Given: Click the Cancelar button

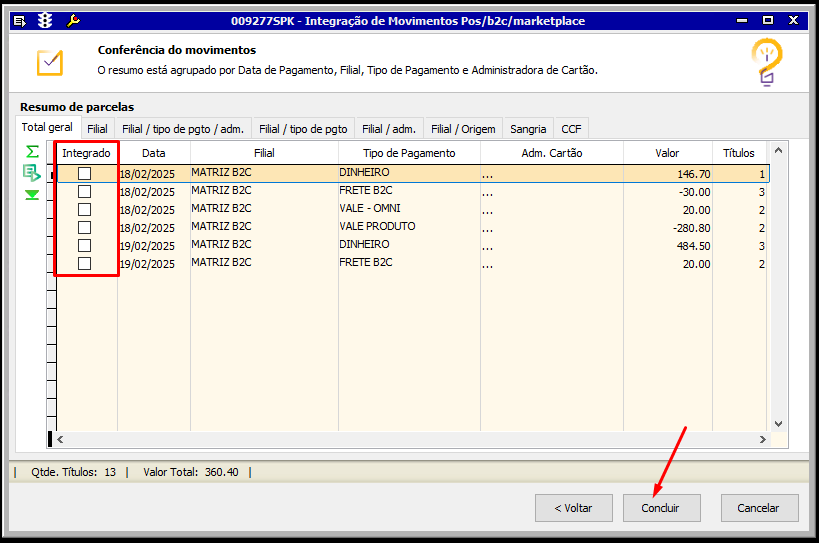Looking at the screenshot, I should coord(759,508).
